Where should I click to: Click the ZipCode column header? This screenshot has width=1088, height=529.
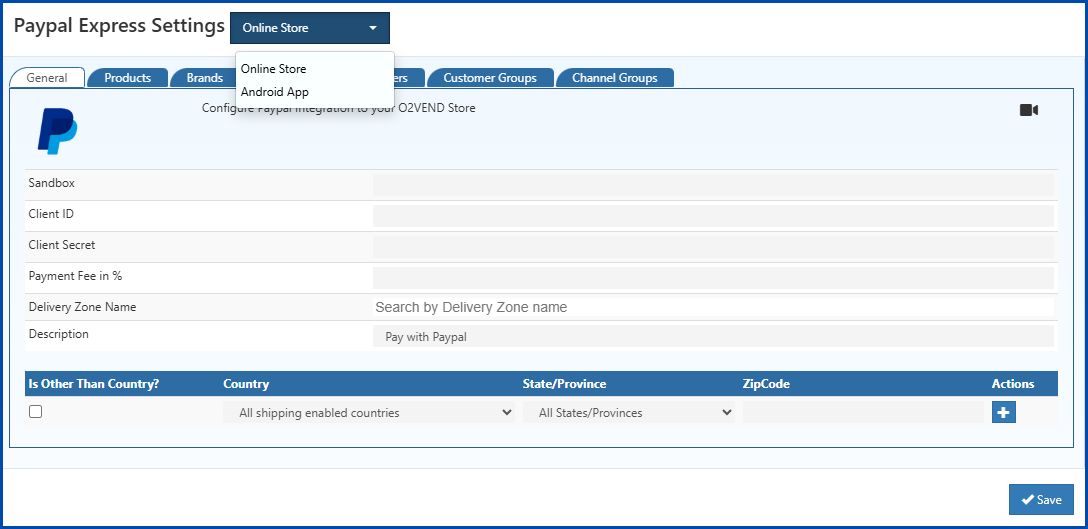tap(766, 384)
